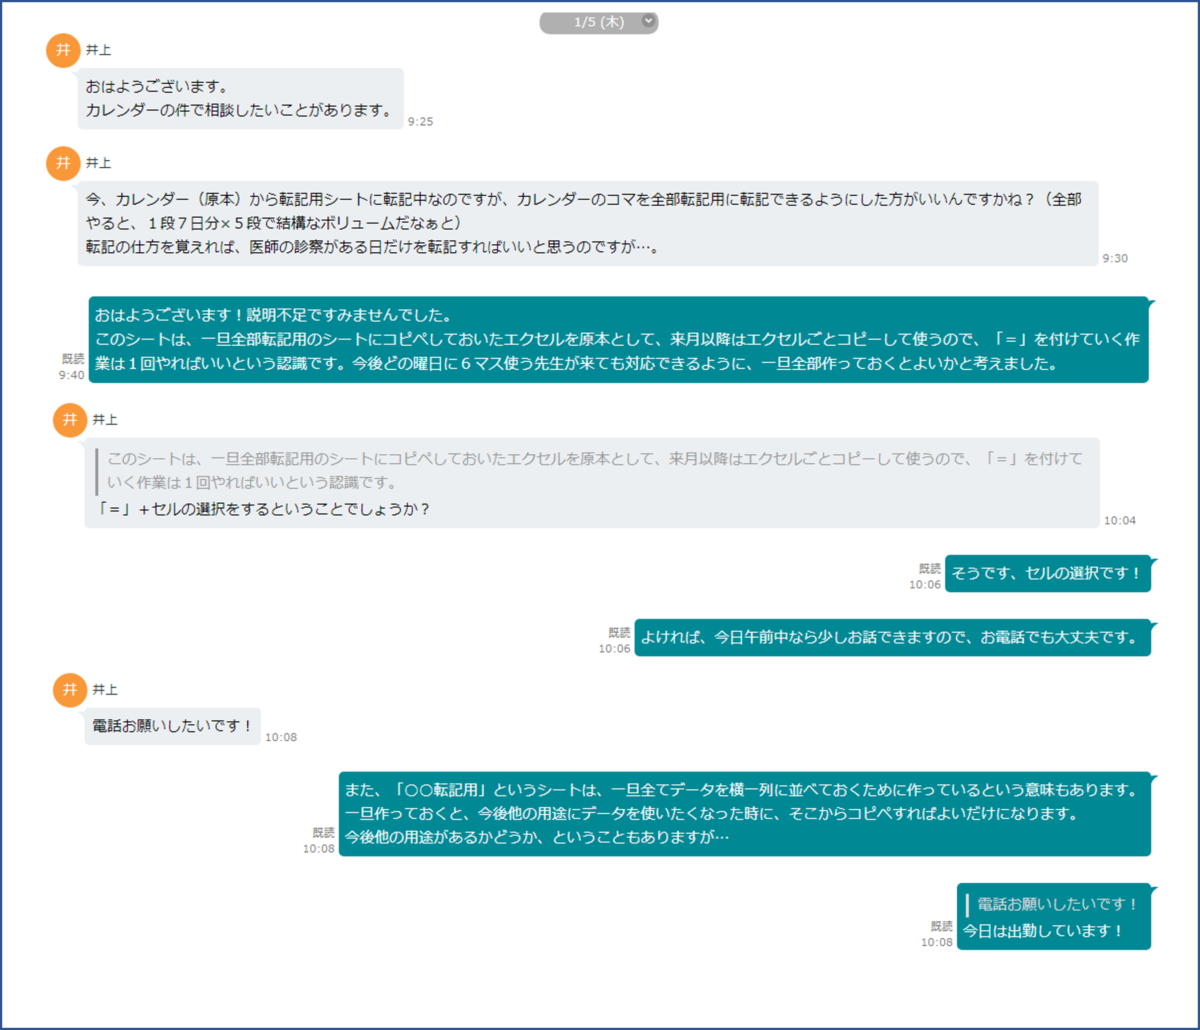Click the 既読 9:40 read status
Screen dimensions: 1200x1030
pos(73,367)
